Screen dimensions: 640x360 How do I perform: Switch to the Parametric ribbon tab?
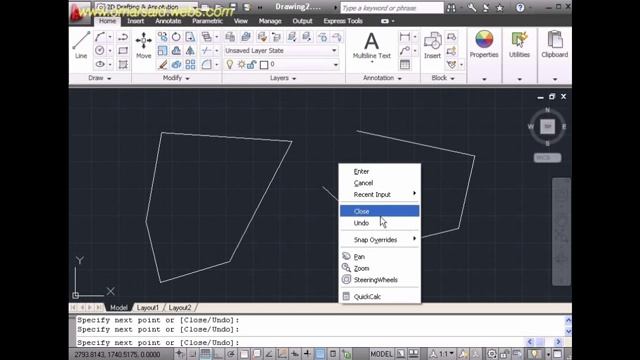tap(207, 21)
